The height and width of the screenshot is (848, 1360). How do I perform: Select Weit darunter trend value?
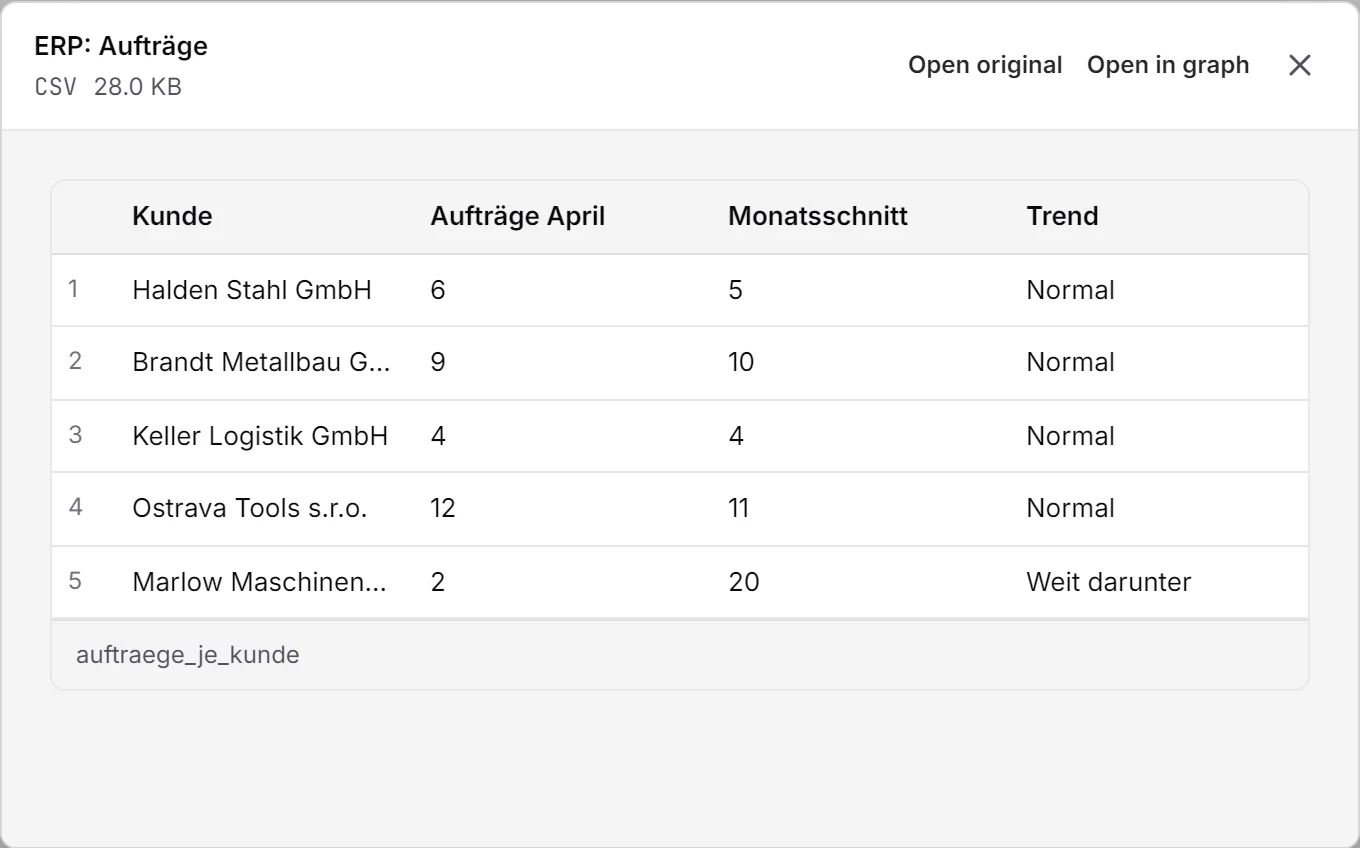tap(1109, 582)
